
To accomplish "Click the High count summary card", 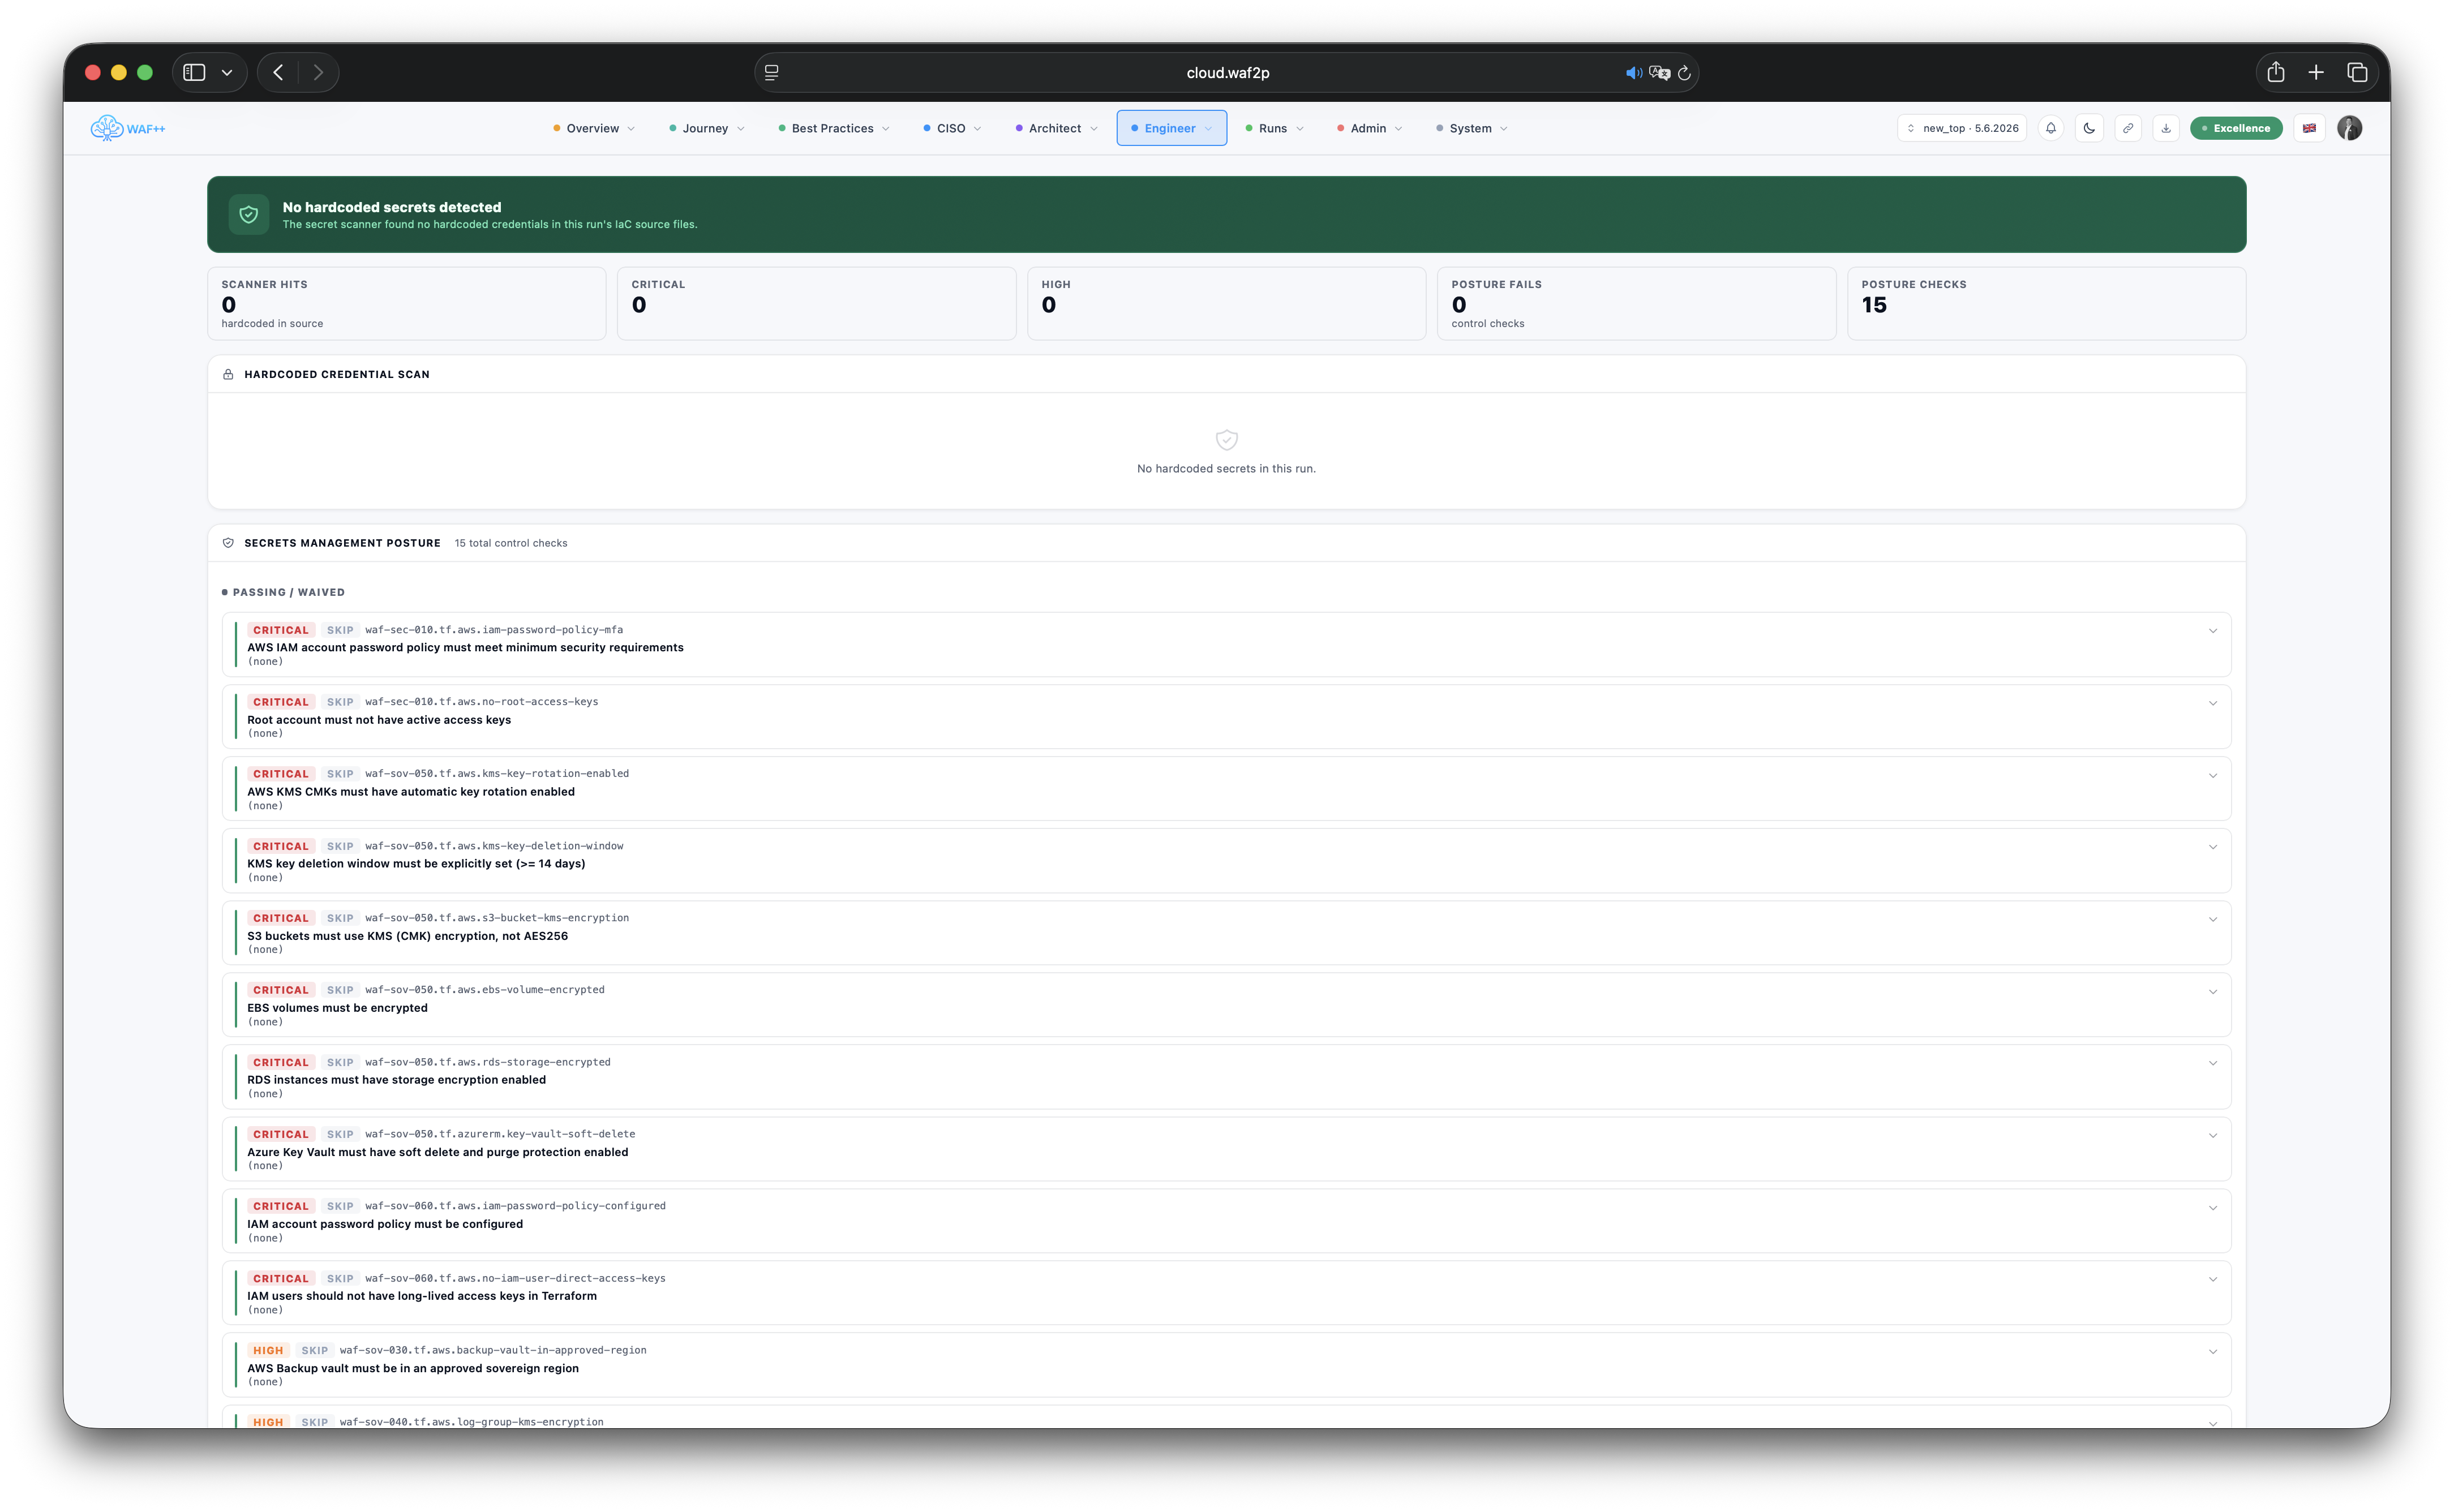I will coord(1226,303).
